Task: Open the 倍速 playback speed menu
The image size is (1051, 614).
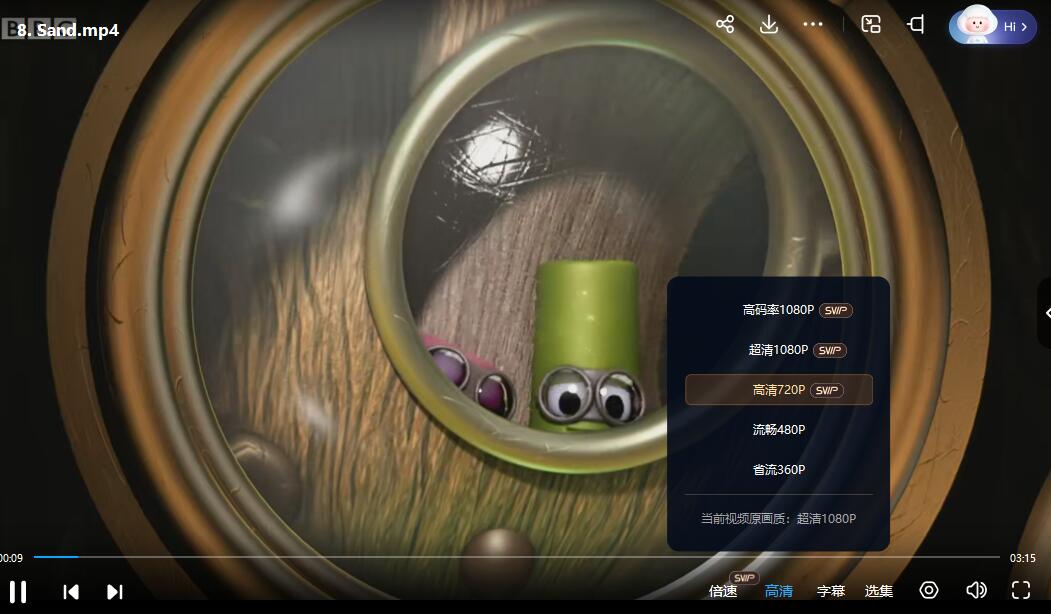Action: click(x=723, y=591)
